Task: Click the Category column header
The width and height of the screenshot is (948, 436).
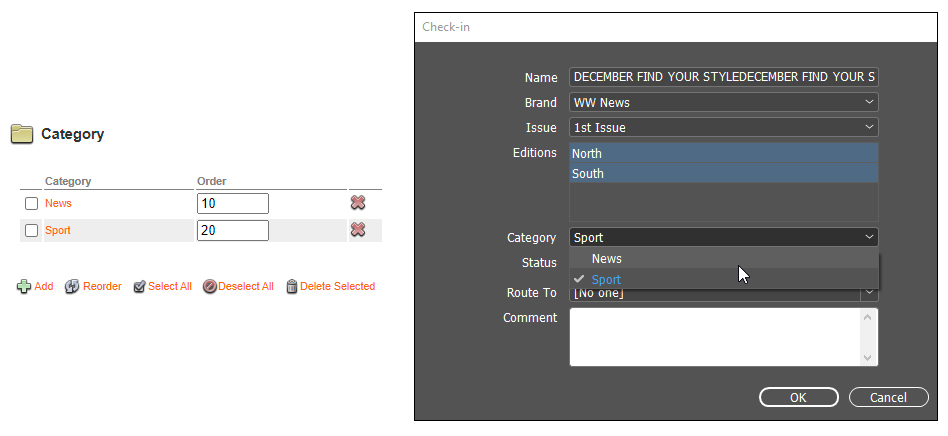Action: click(x=68, y=181)
